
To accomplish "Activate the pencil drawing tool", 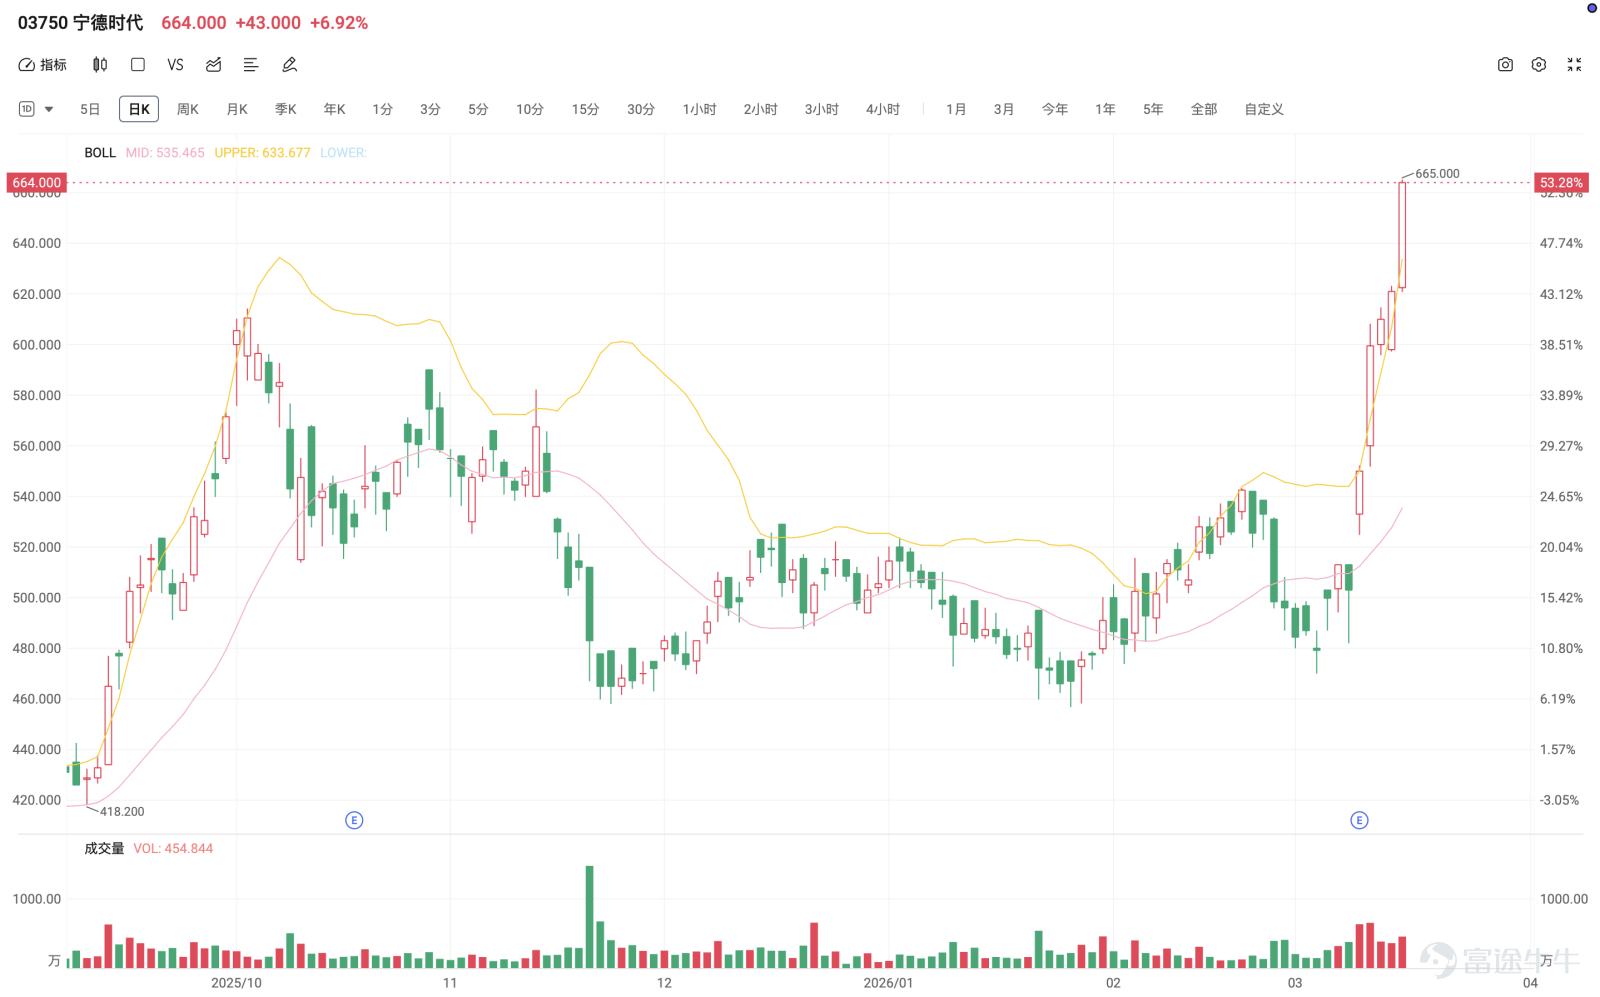I will [x=290, y=65].
